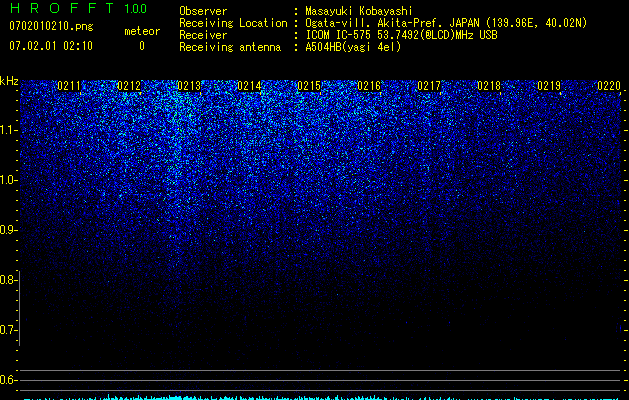
Task: Click the Receiver field label
Action: tap(203, 35)
